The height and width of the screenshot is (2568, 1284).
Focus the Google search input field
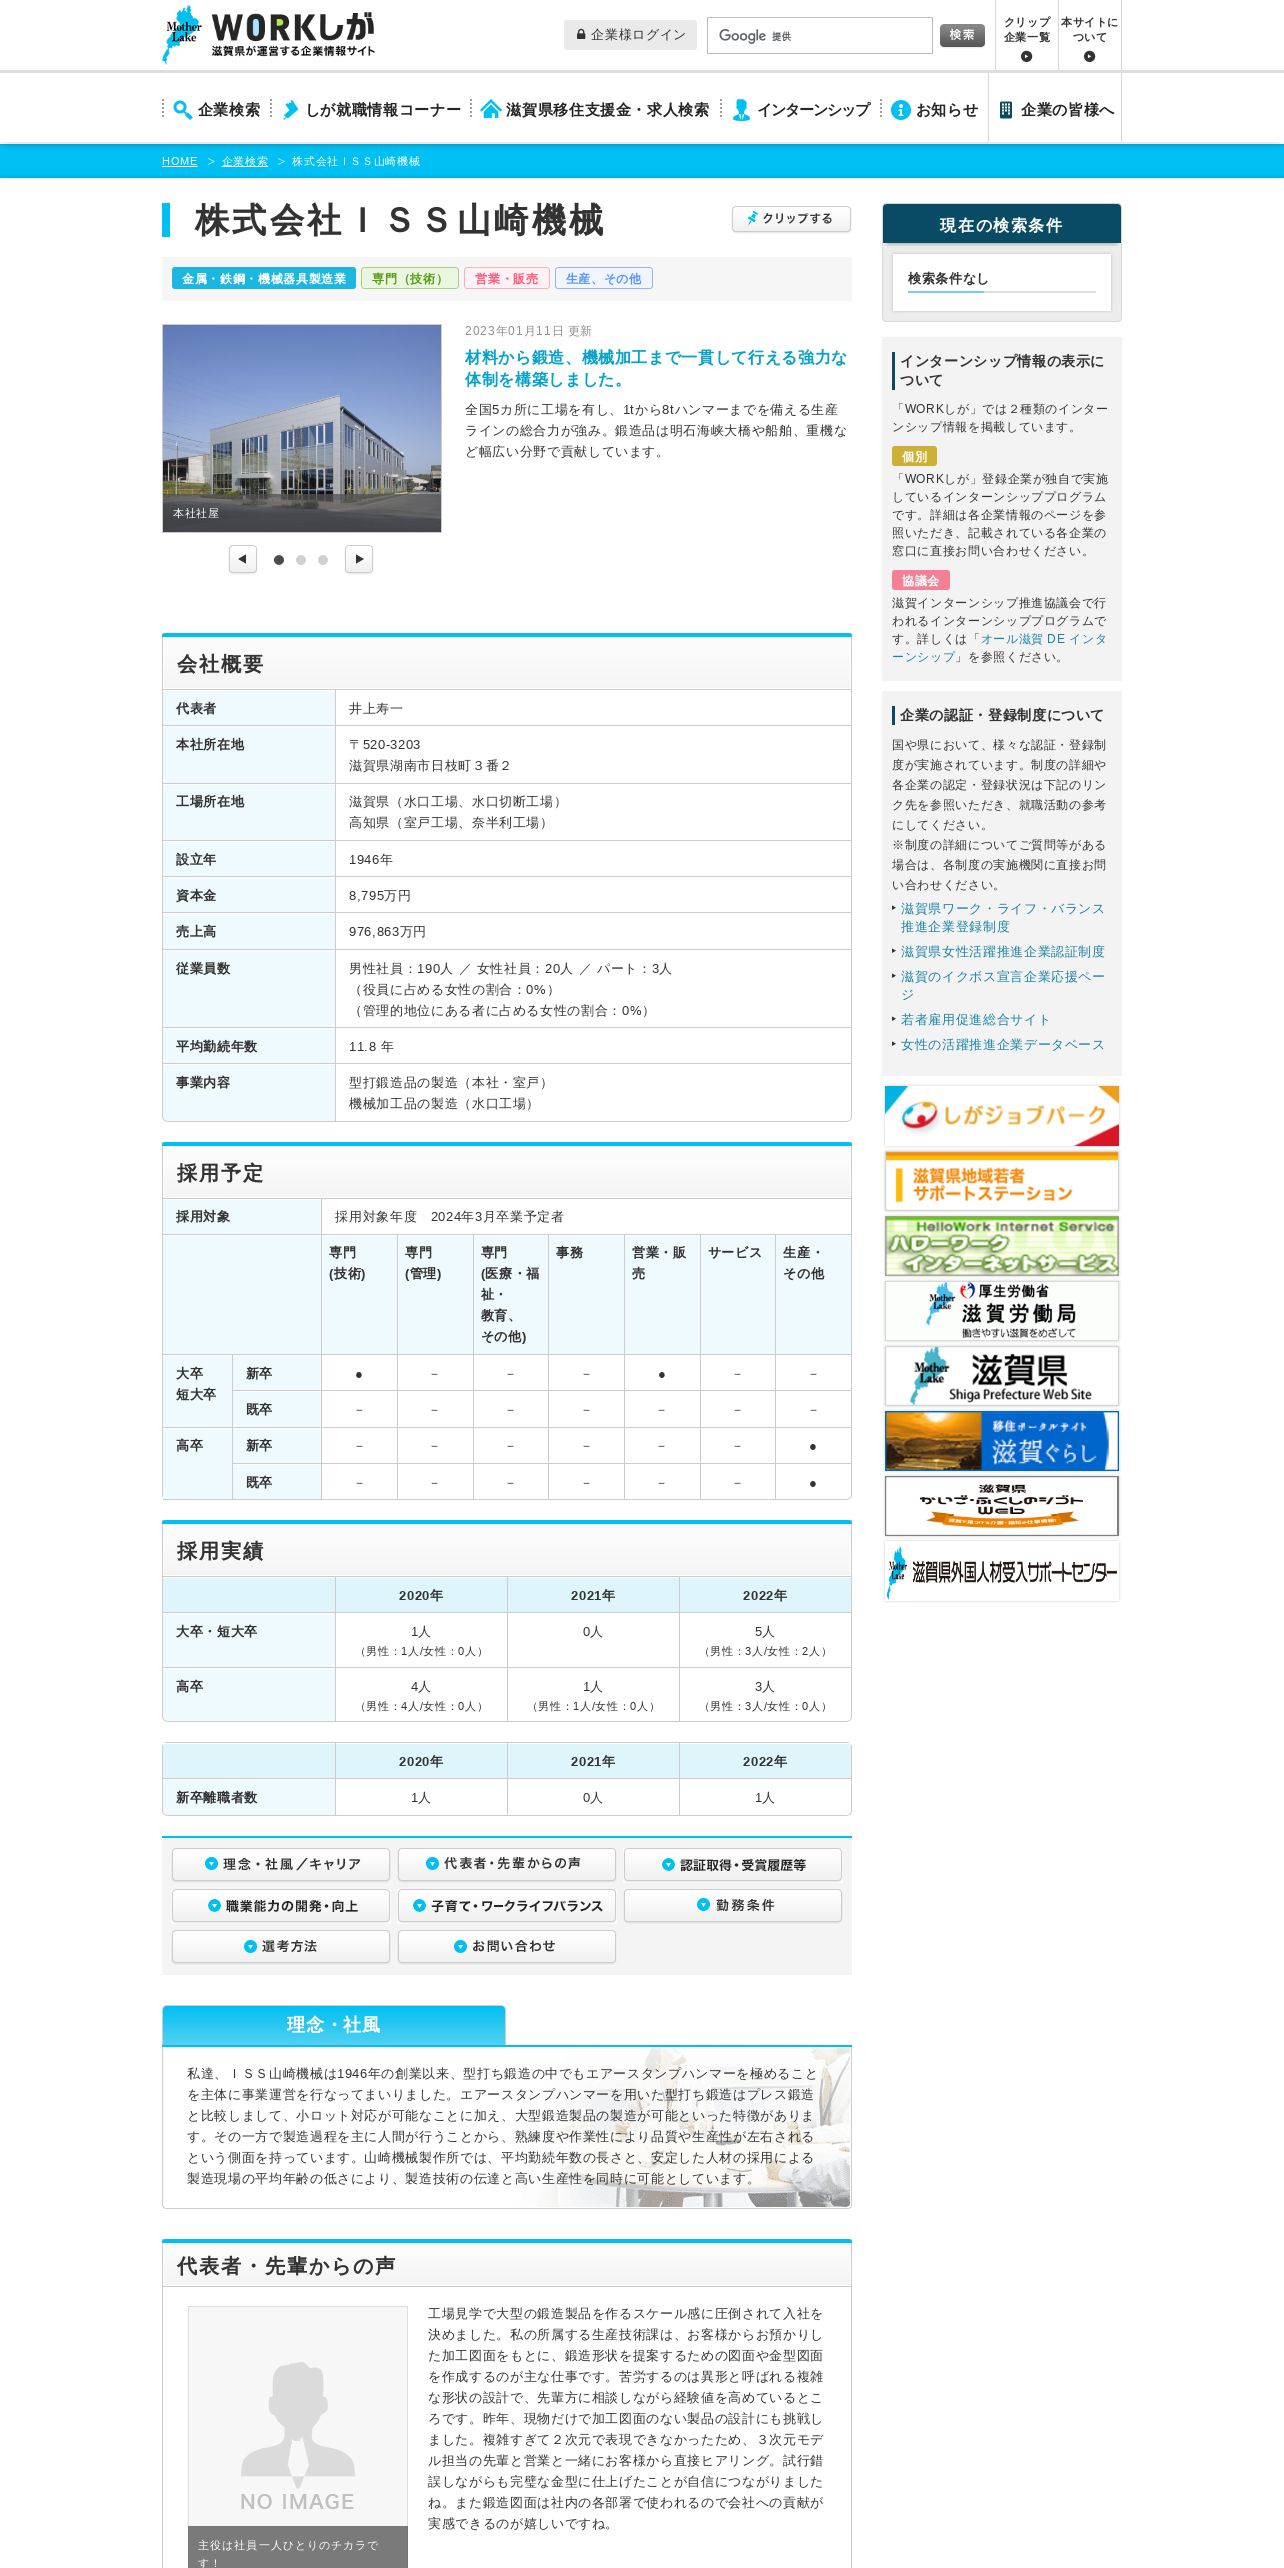tap(819, 35)
